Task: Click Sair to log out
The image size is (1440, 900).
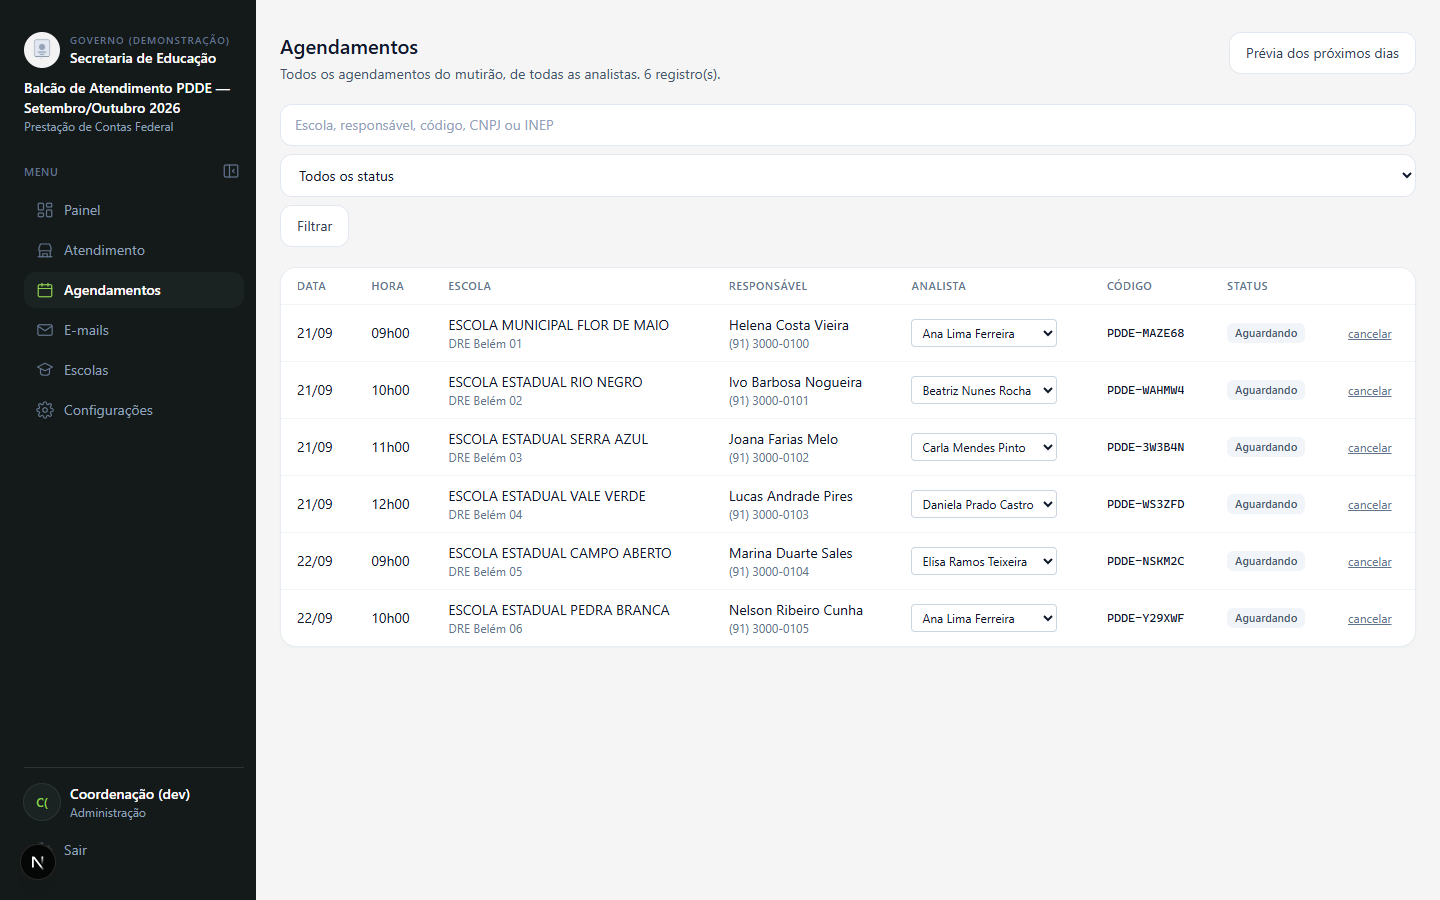Action: (x=75, y=850)
